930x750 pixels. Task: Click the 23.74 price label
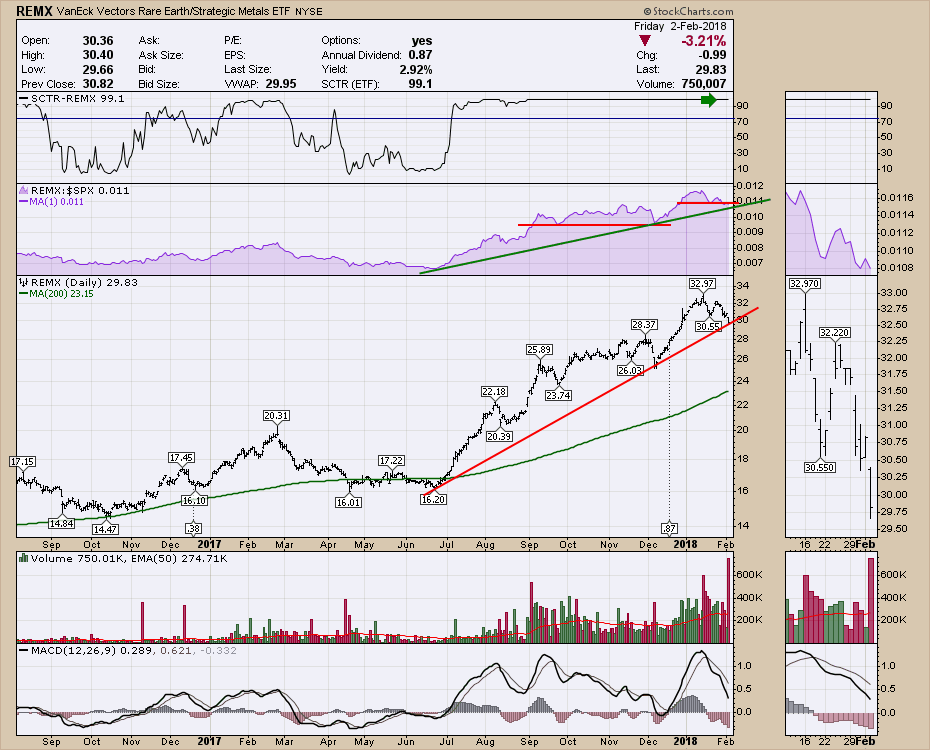click(559, 395)
